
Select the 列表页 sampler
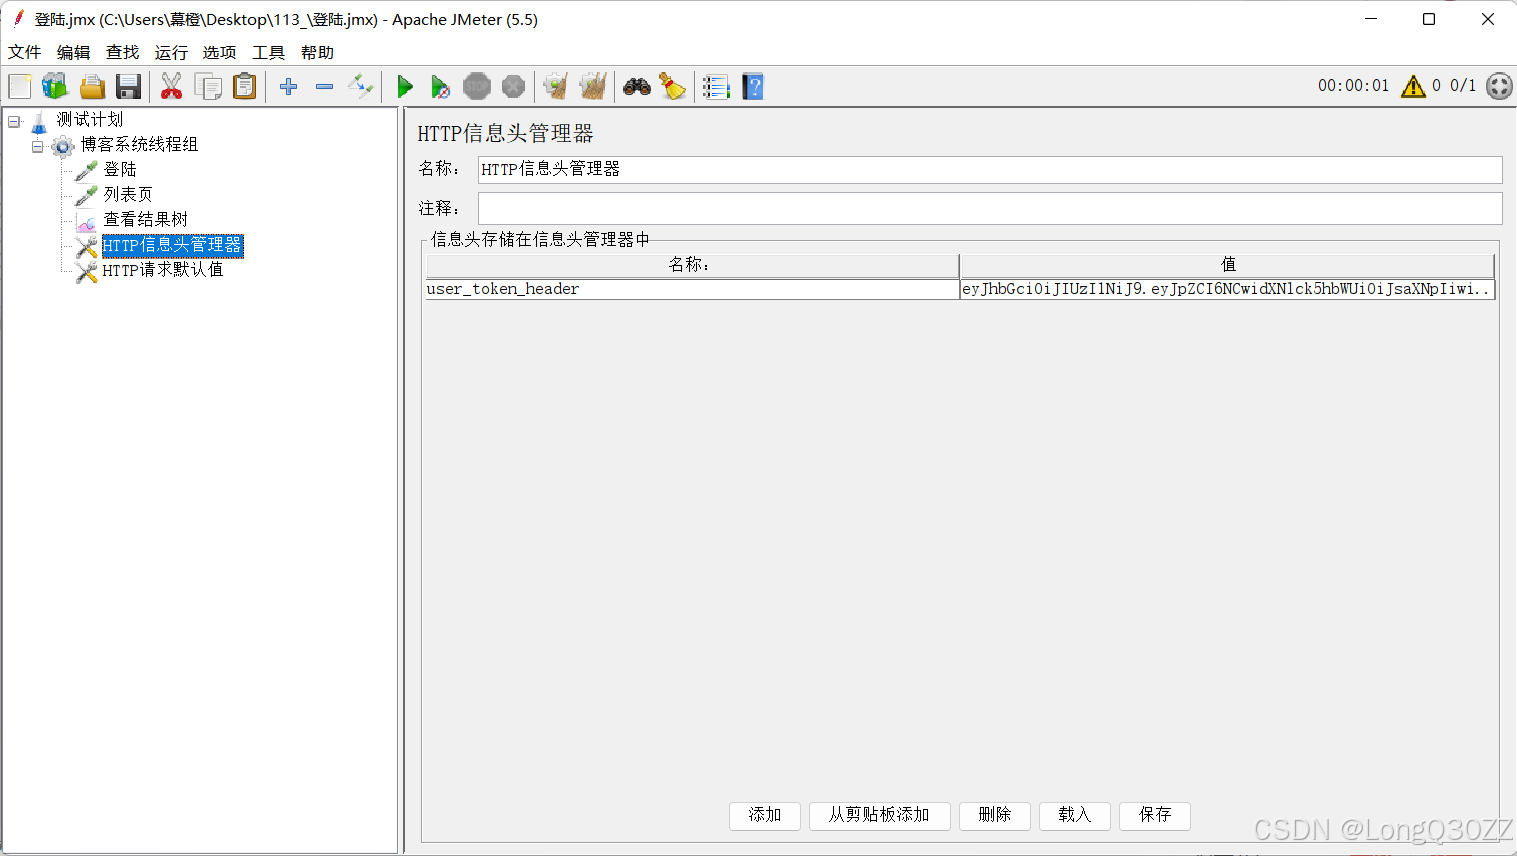pos(128,195)
